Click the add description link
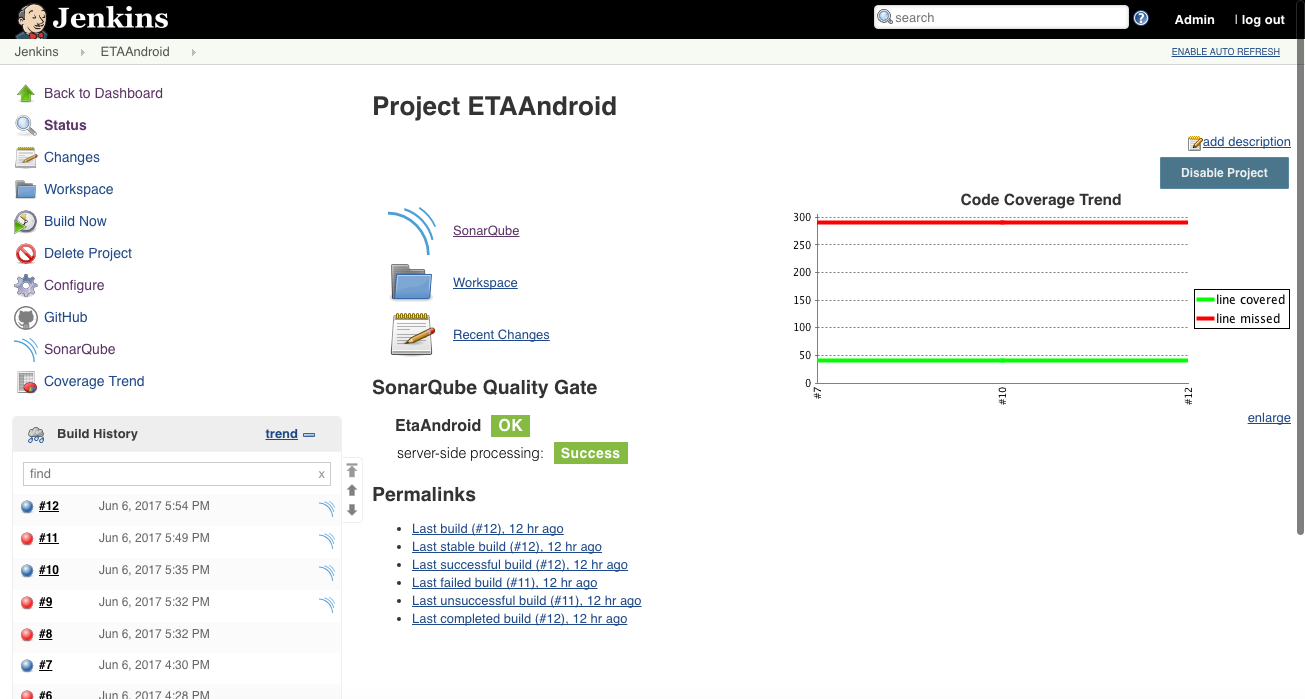 [1246, 142]
